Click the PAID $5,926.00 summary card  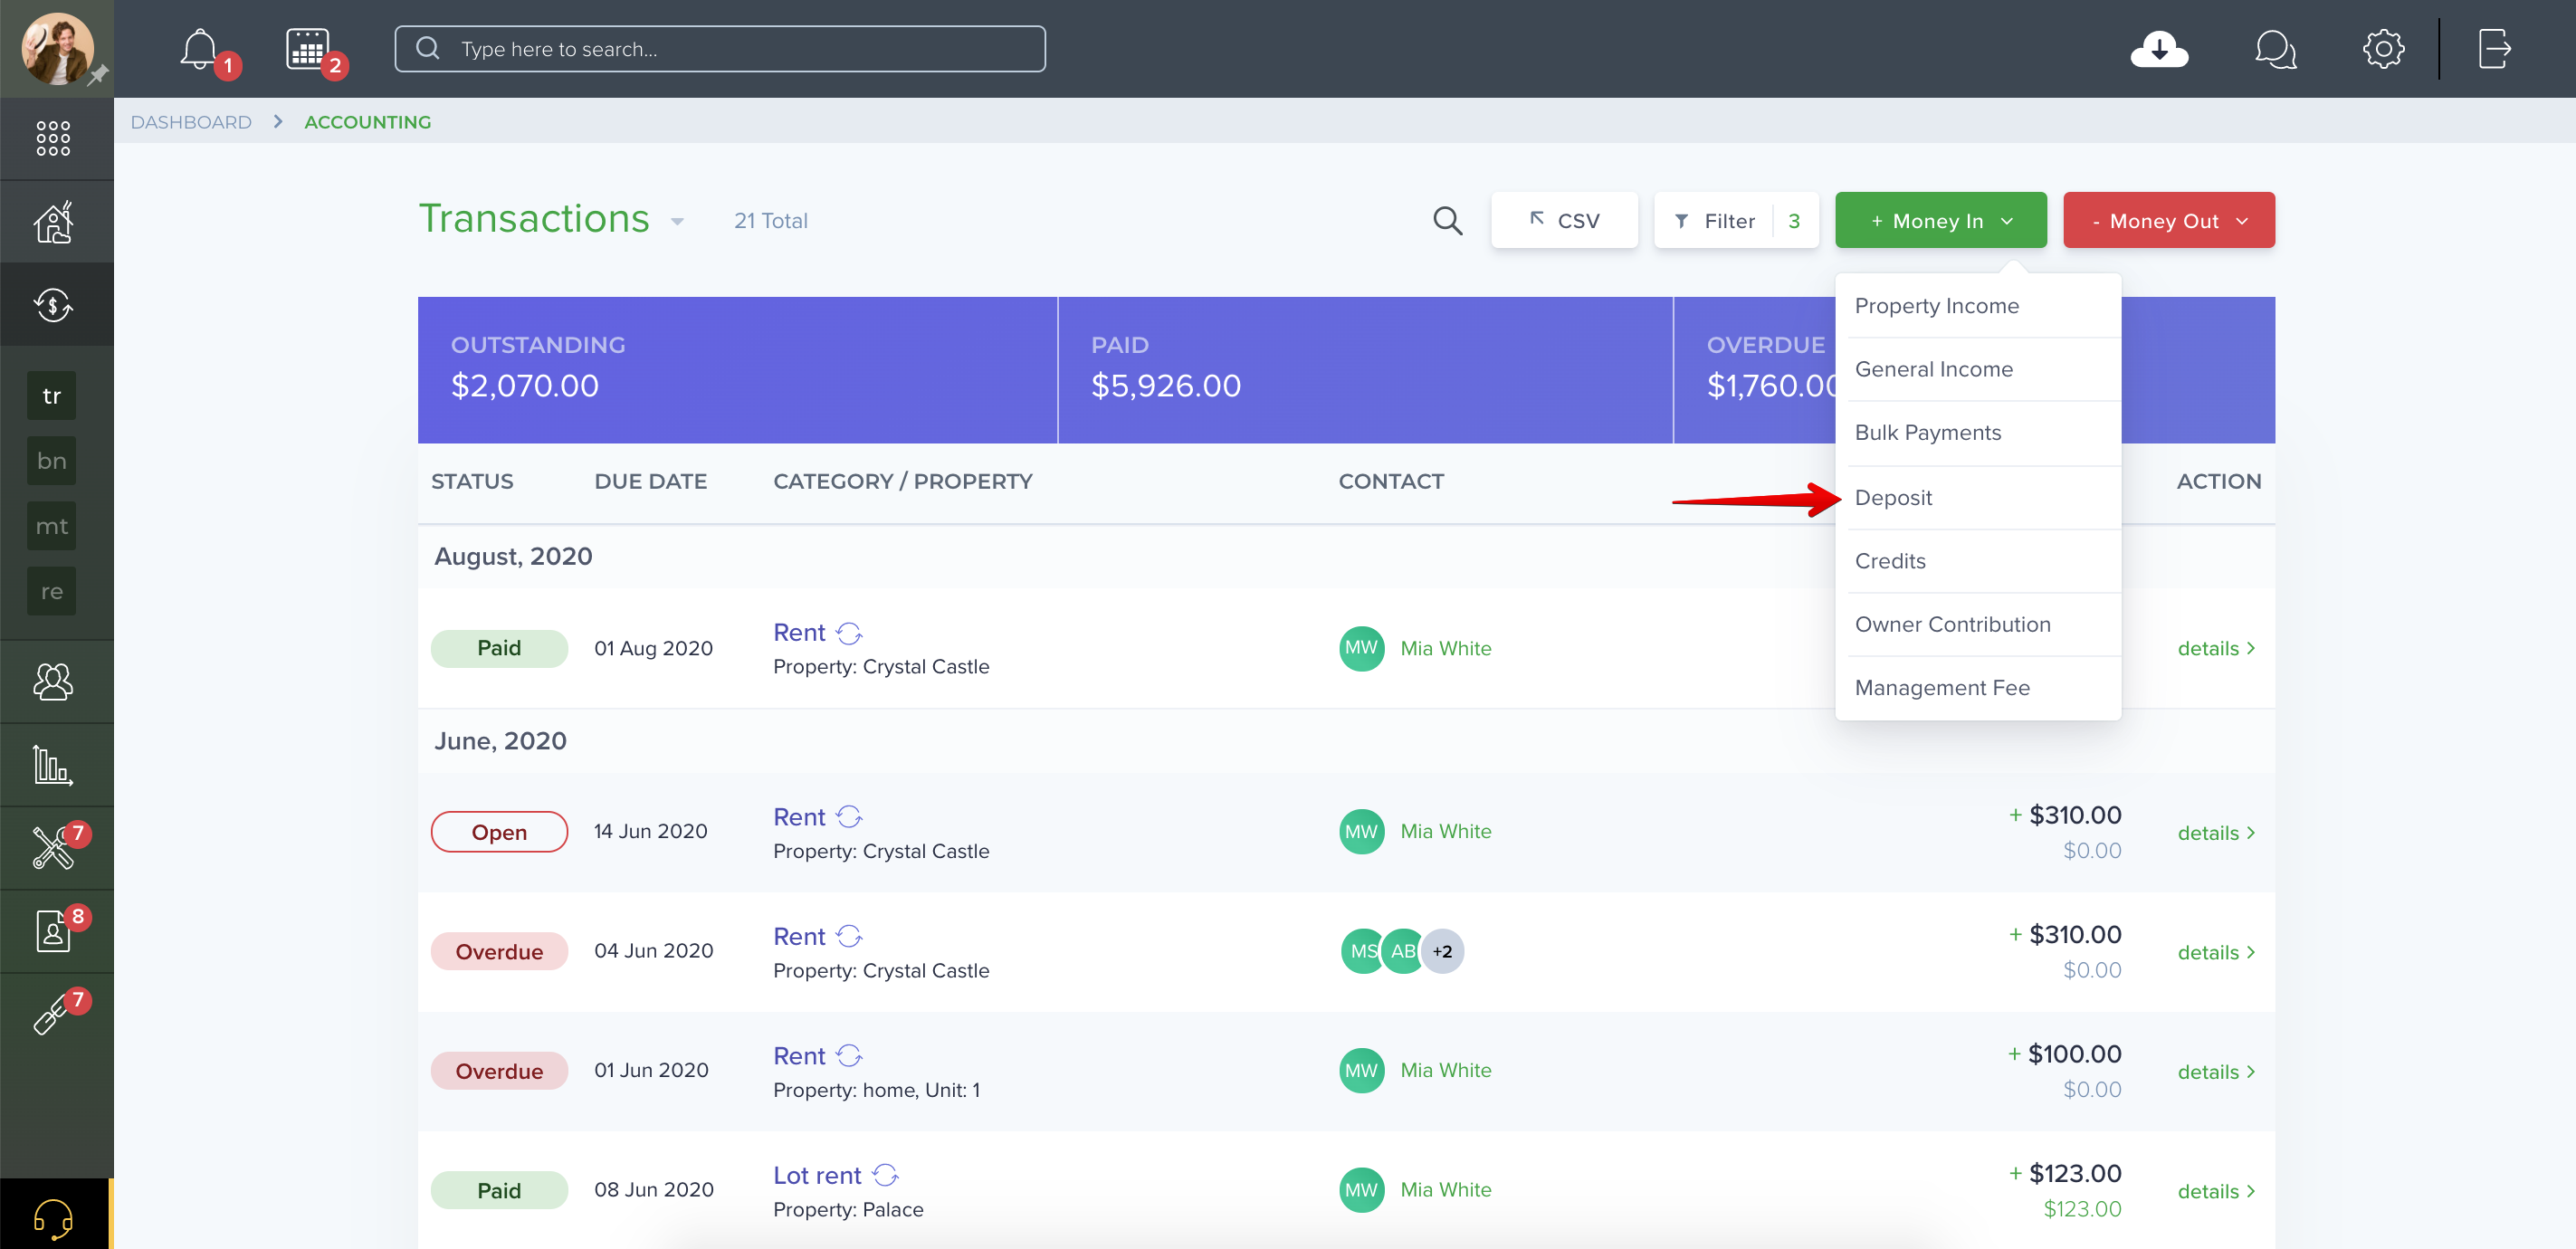pyautogui.click(x=1365, y=370)
